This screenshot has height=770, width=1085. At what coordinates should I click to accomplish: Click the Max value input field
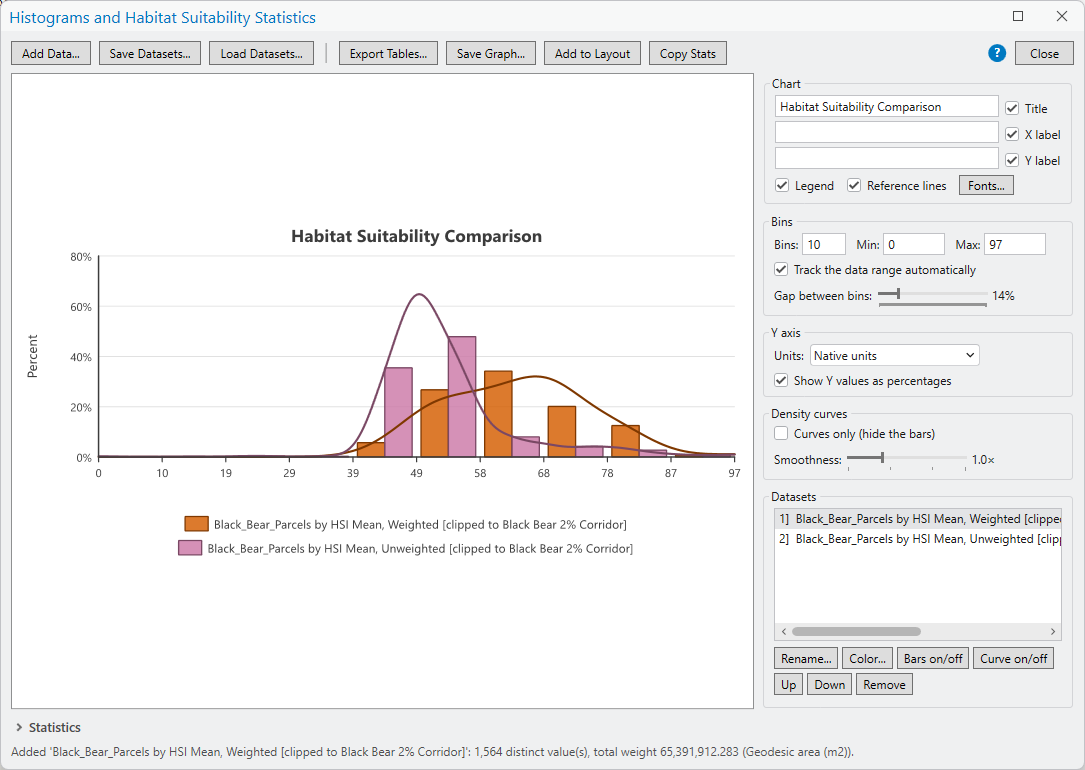click(1014, 244)
